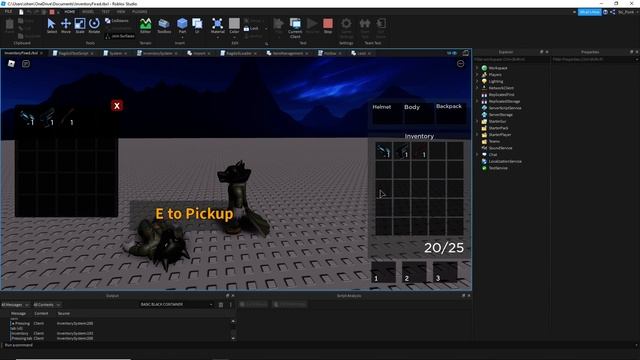The width and height of the screenshot is (640, 360).
Task: Open Game Settings gear
Action: pyautogui.click(x=346, y=28)
